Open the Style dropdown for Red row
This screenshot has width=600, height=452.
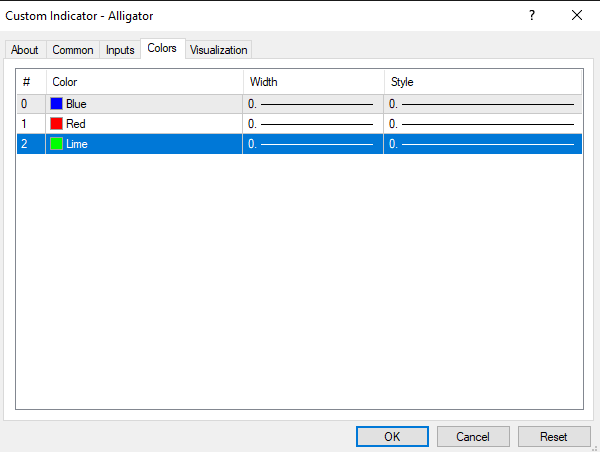tap(482, 124)
